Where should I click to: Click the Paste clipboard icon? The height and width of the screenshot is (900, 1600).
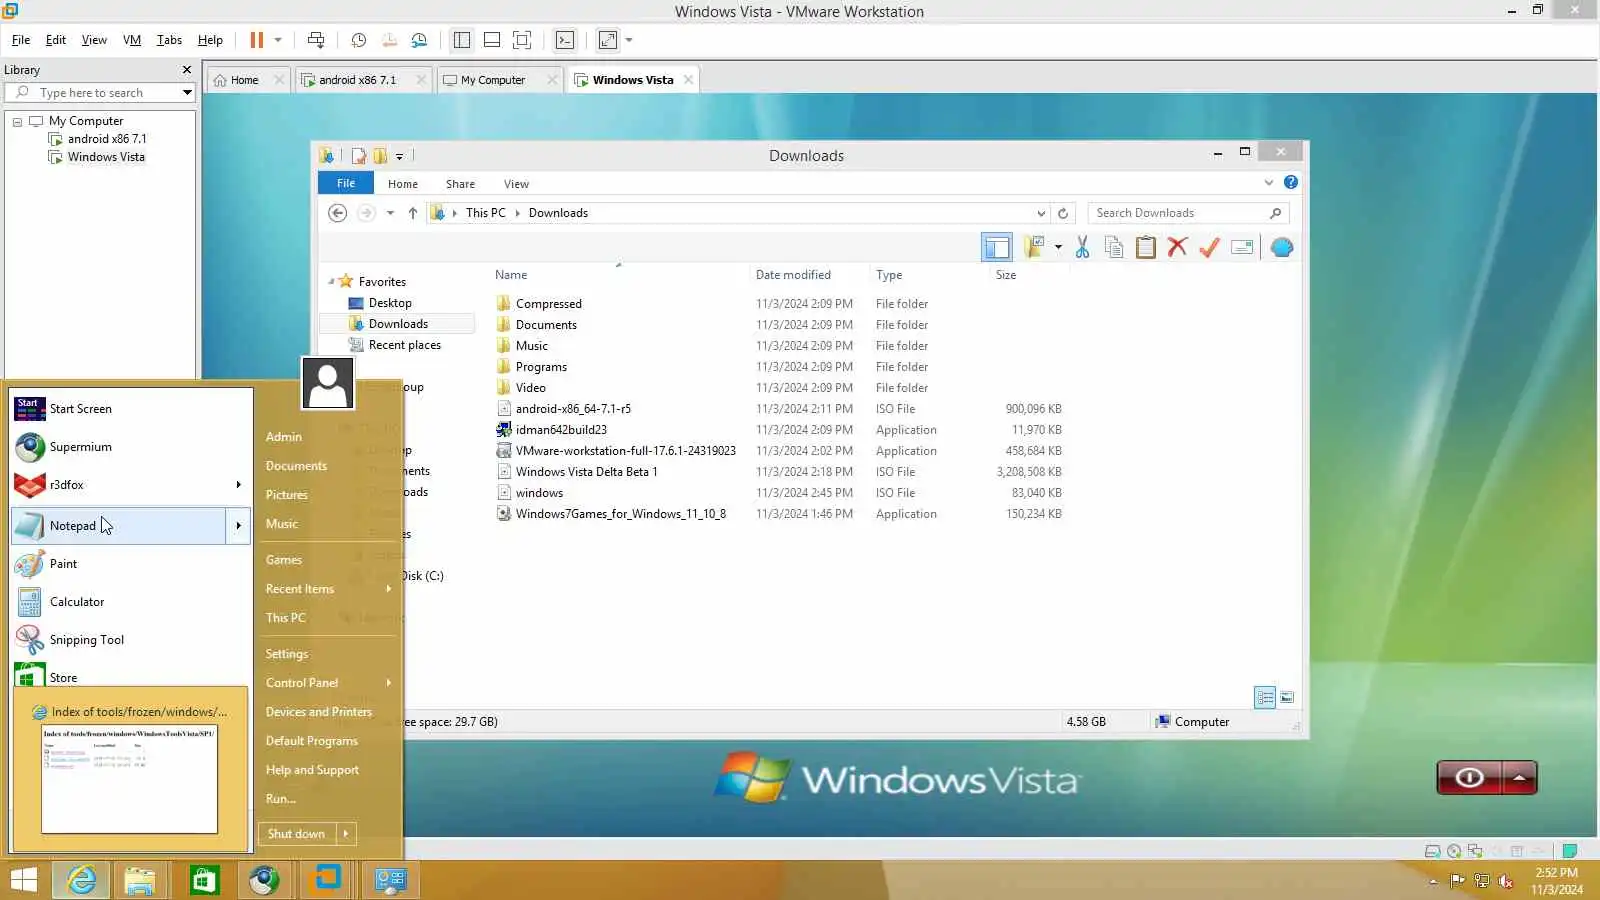[1146, 247]
